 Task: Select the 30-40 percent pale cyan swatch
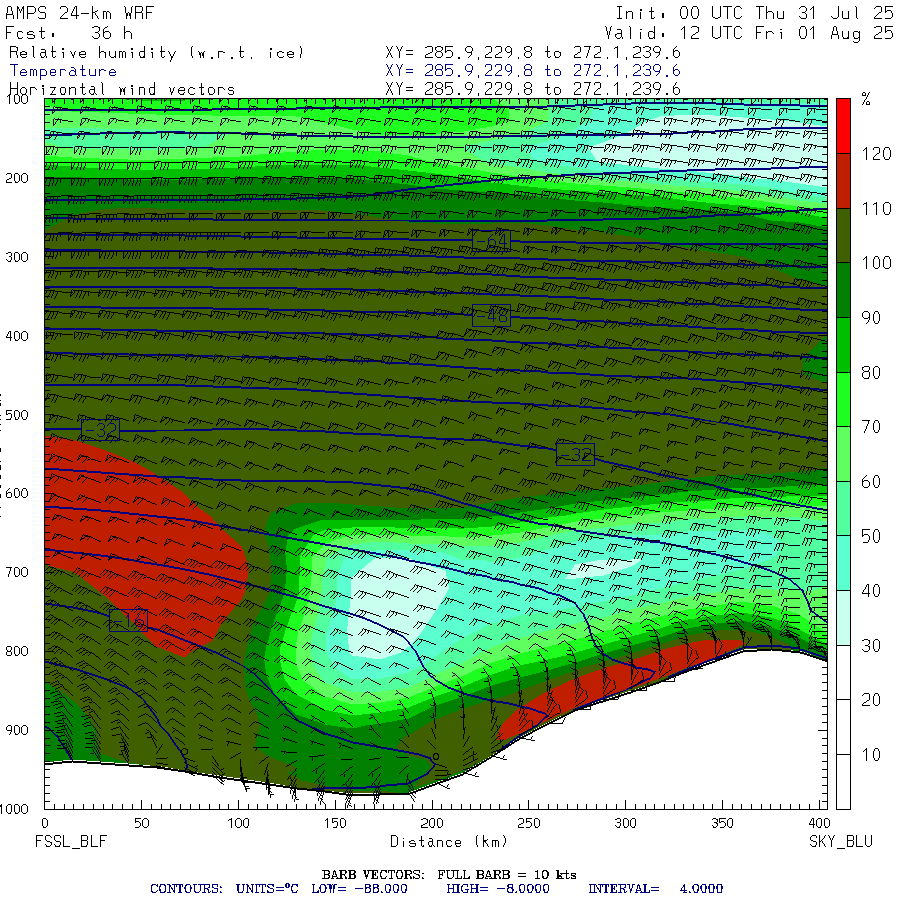pyautogui.click(x=843, y=618)
